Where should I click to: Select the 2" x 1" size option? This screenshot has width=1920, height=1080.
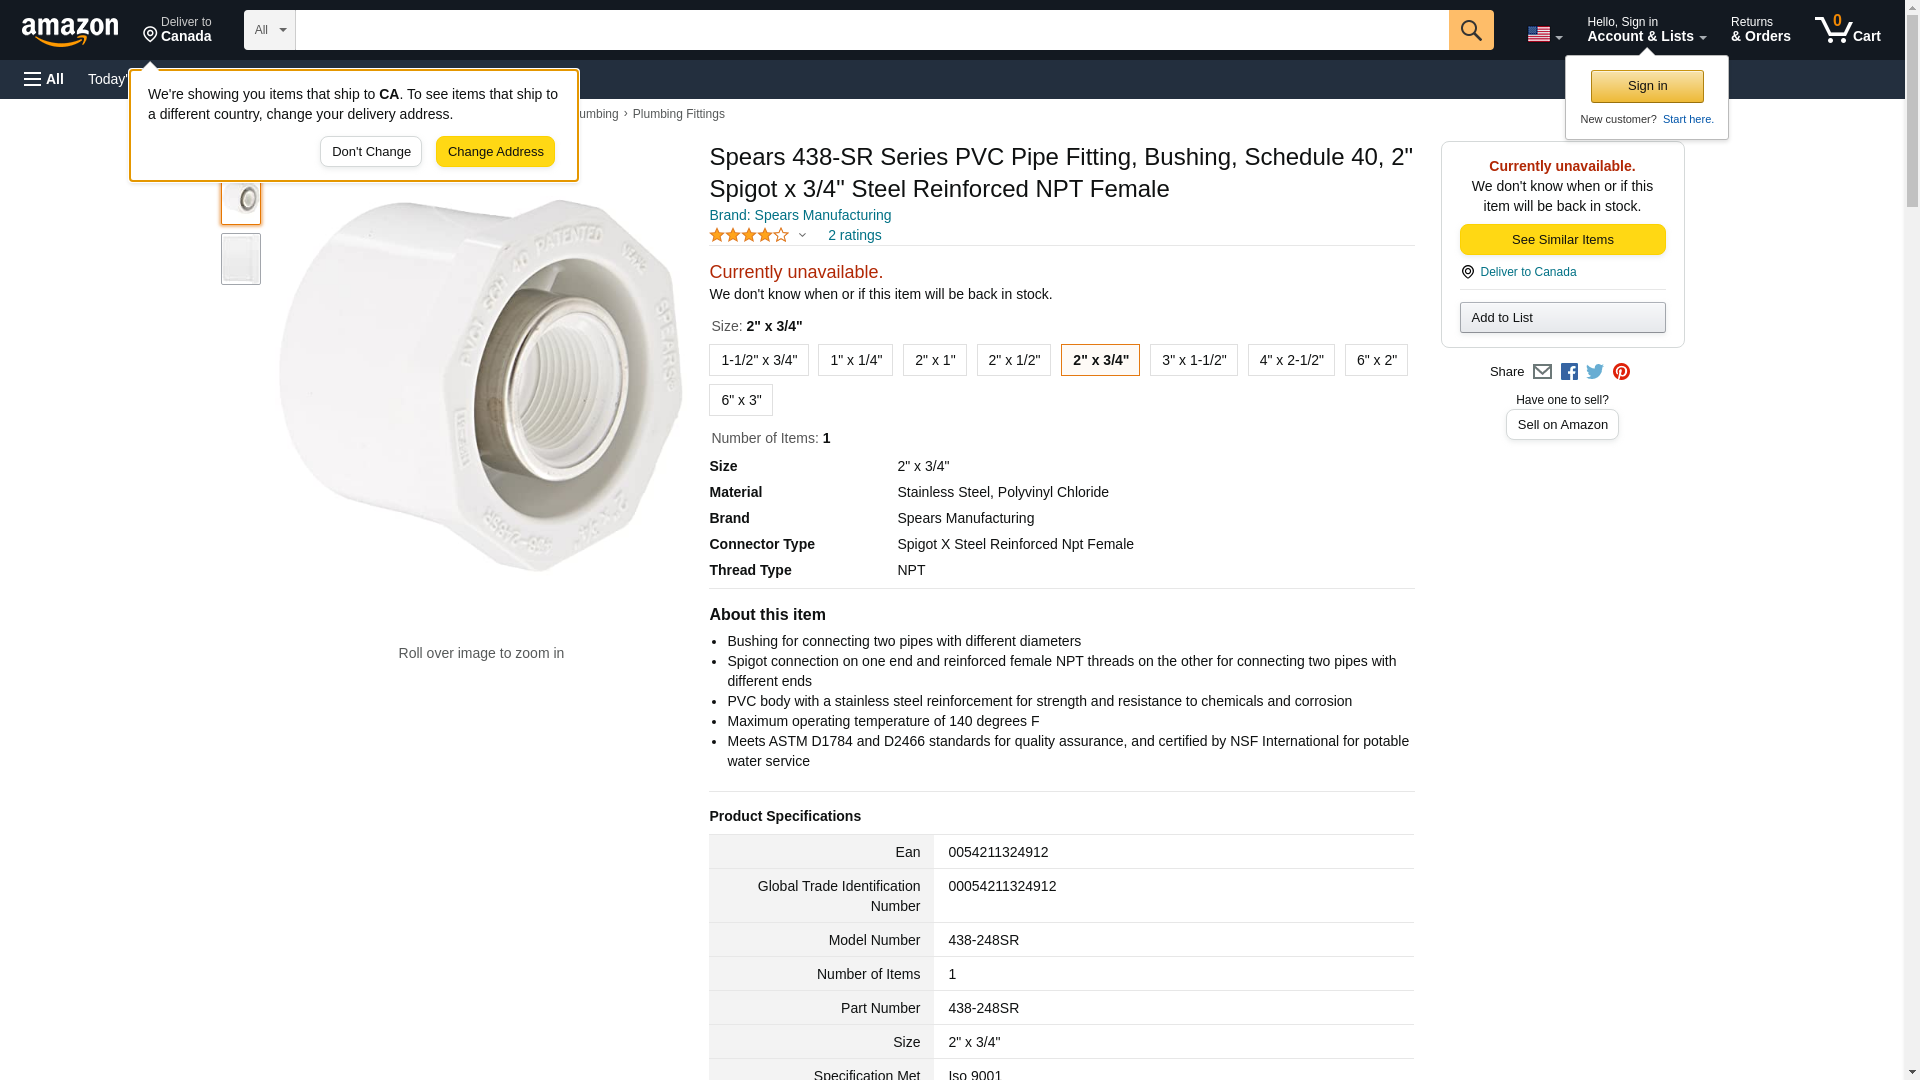coord(934,360)
